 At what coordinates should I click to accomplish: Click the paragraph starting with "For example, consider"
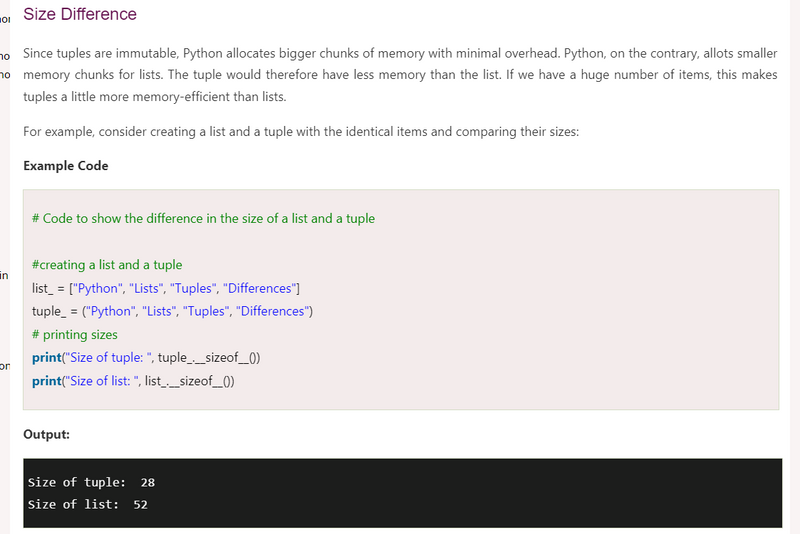tap(300, 132)
